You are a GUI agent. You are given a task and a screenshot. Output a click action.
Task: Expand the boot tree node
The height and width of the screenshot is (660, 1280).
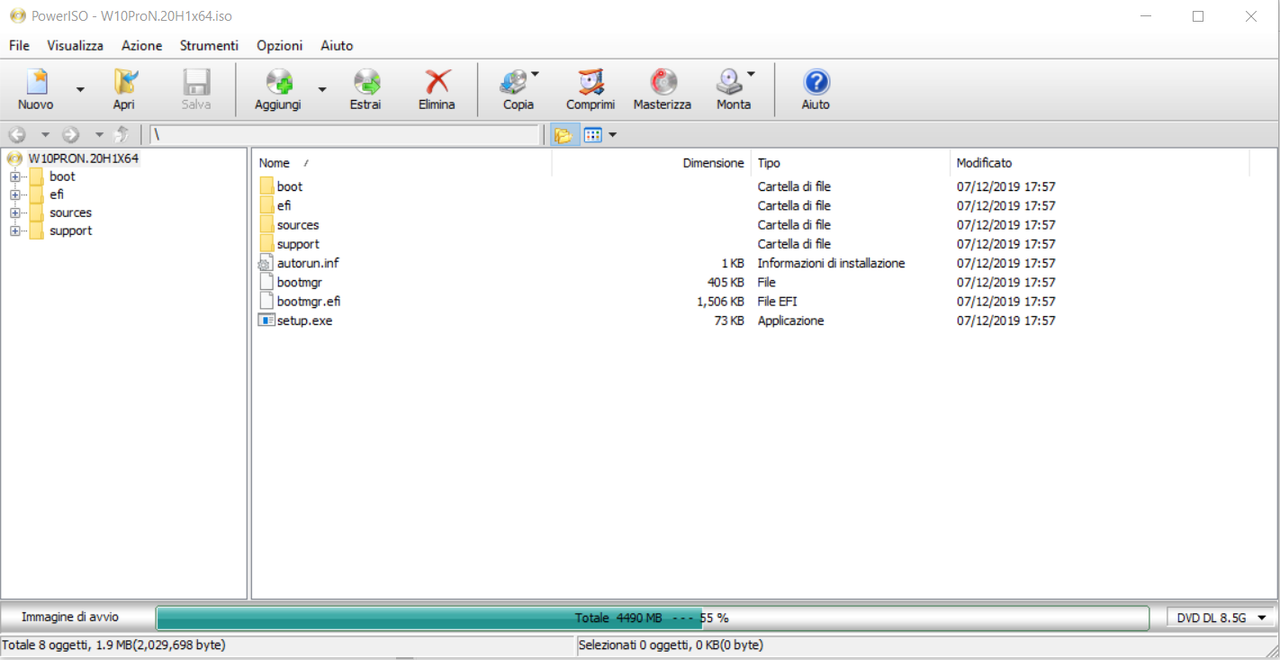[15, 177]
